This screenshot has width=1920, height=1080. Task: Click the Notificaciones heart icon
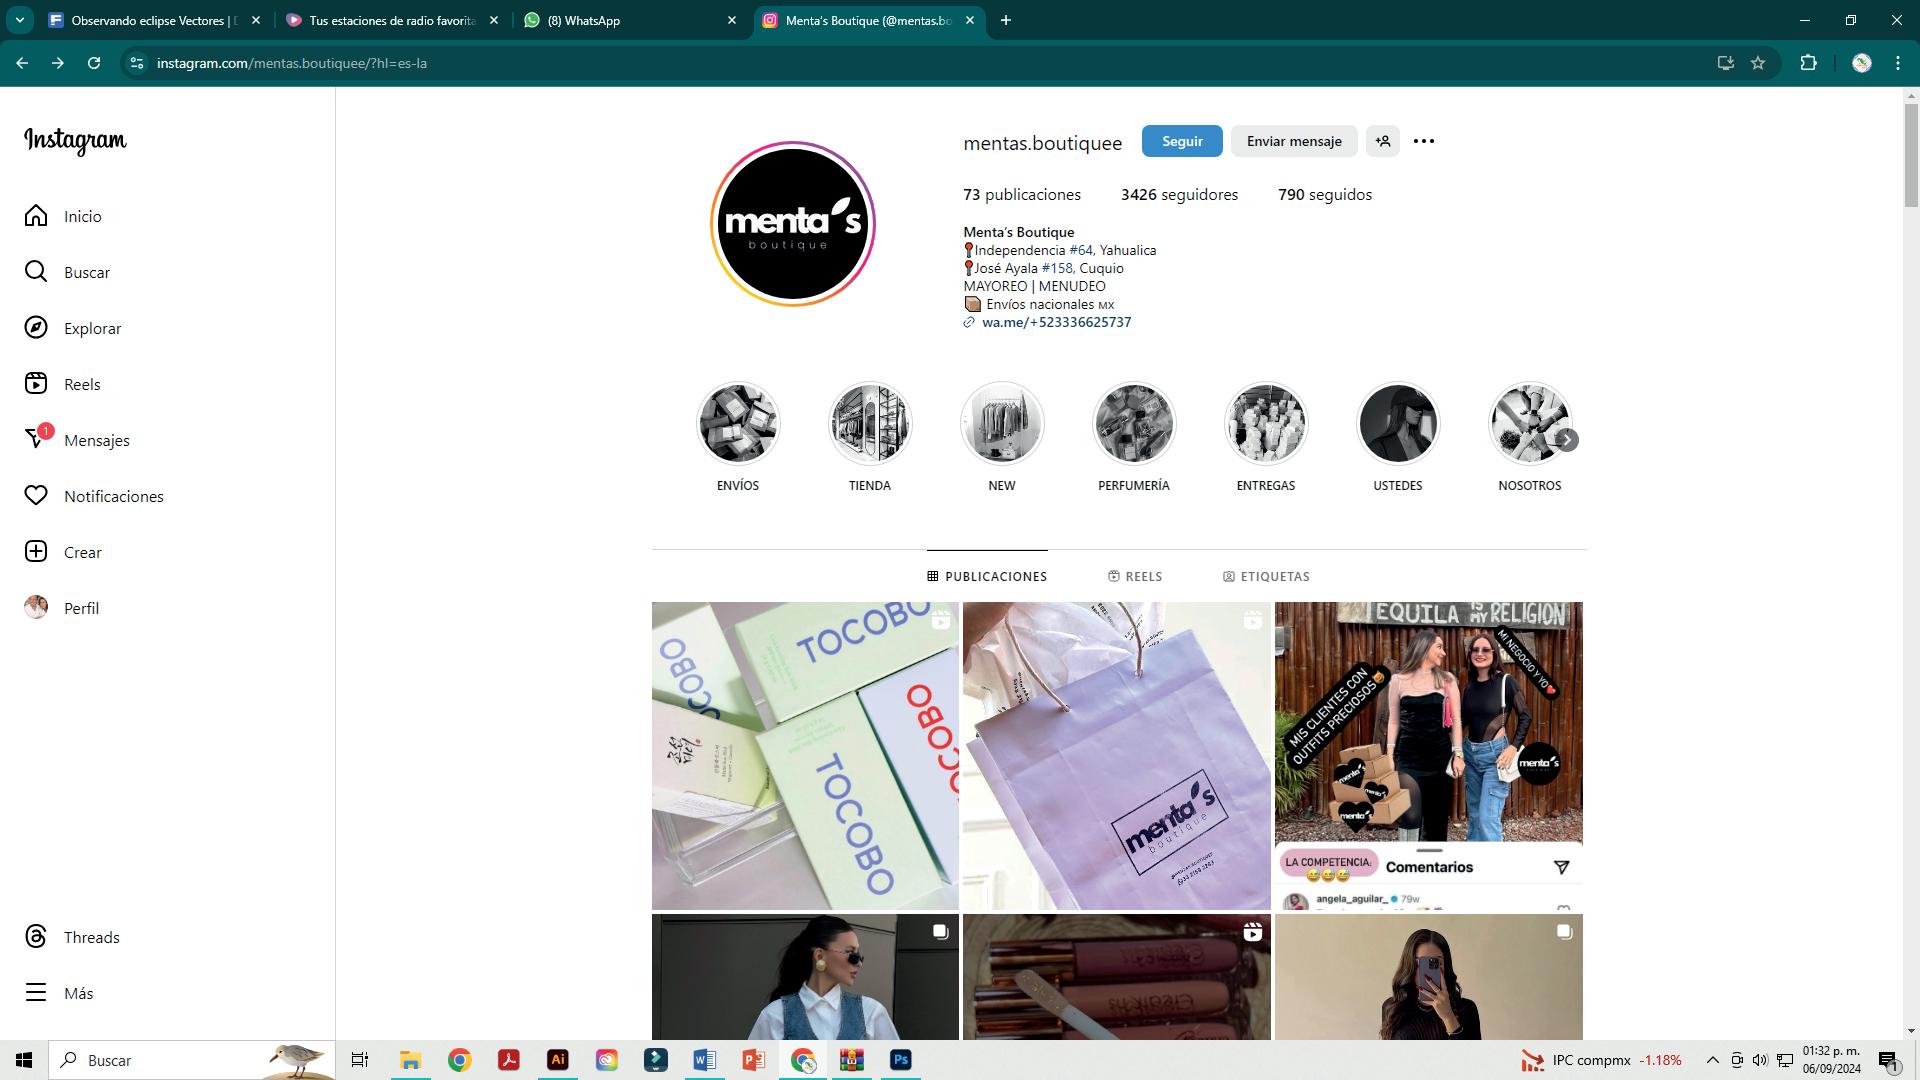pyautogui.click(x=36, y=496)
